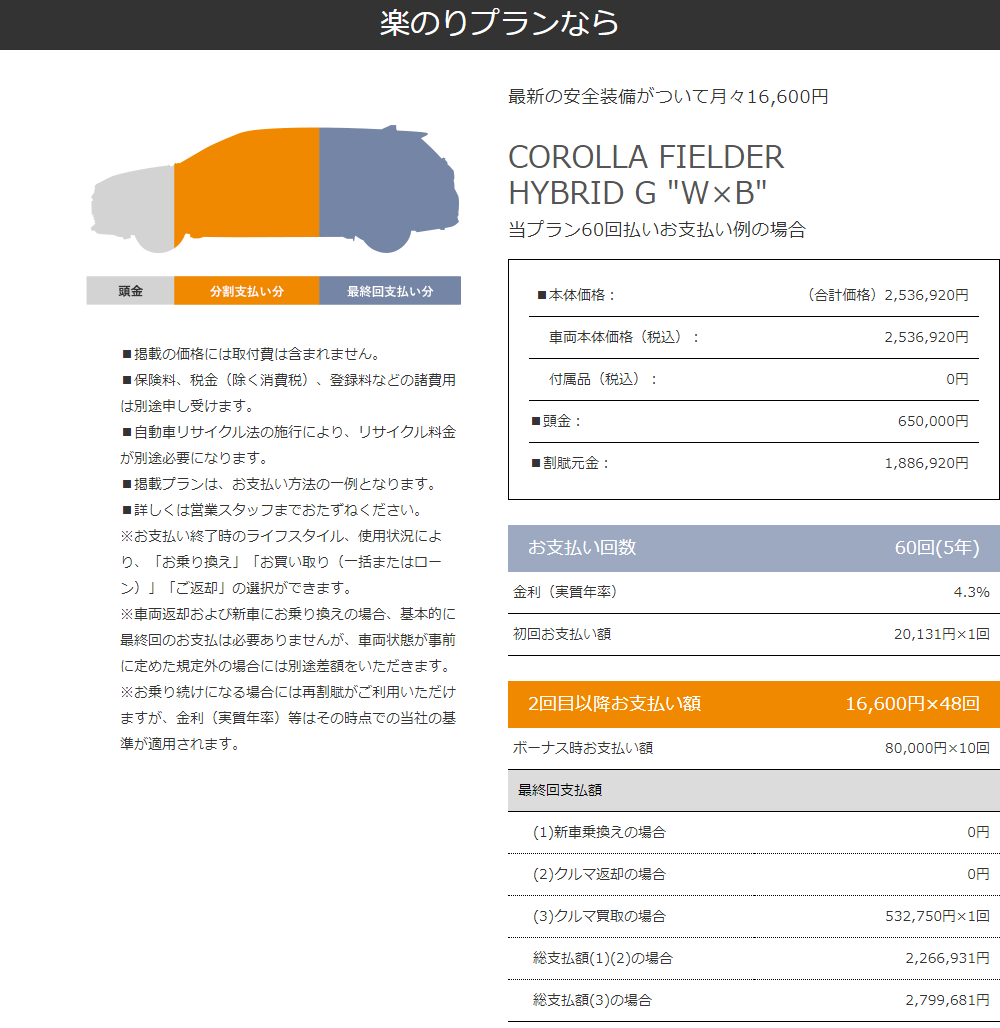Click the note 掲載プランは、お支払い方法の一例となります
The image size is (1000, 1028).
coord(279,484)
